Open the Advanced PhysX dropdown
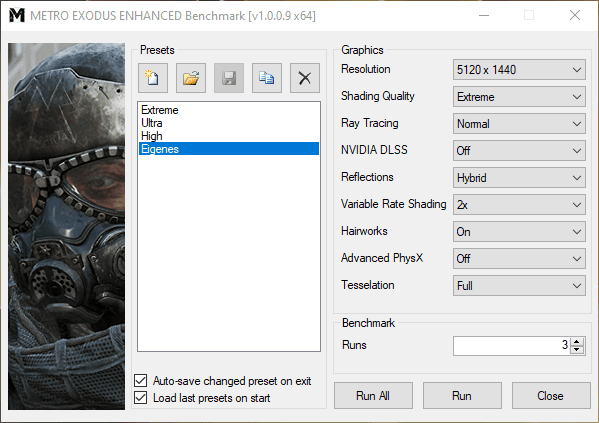The image size is (599, 423). point(519,259)
